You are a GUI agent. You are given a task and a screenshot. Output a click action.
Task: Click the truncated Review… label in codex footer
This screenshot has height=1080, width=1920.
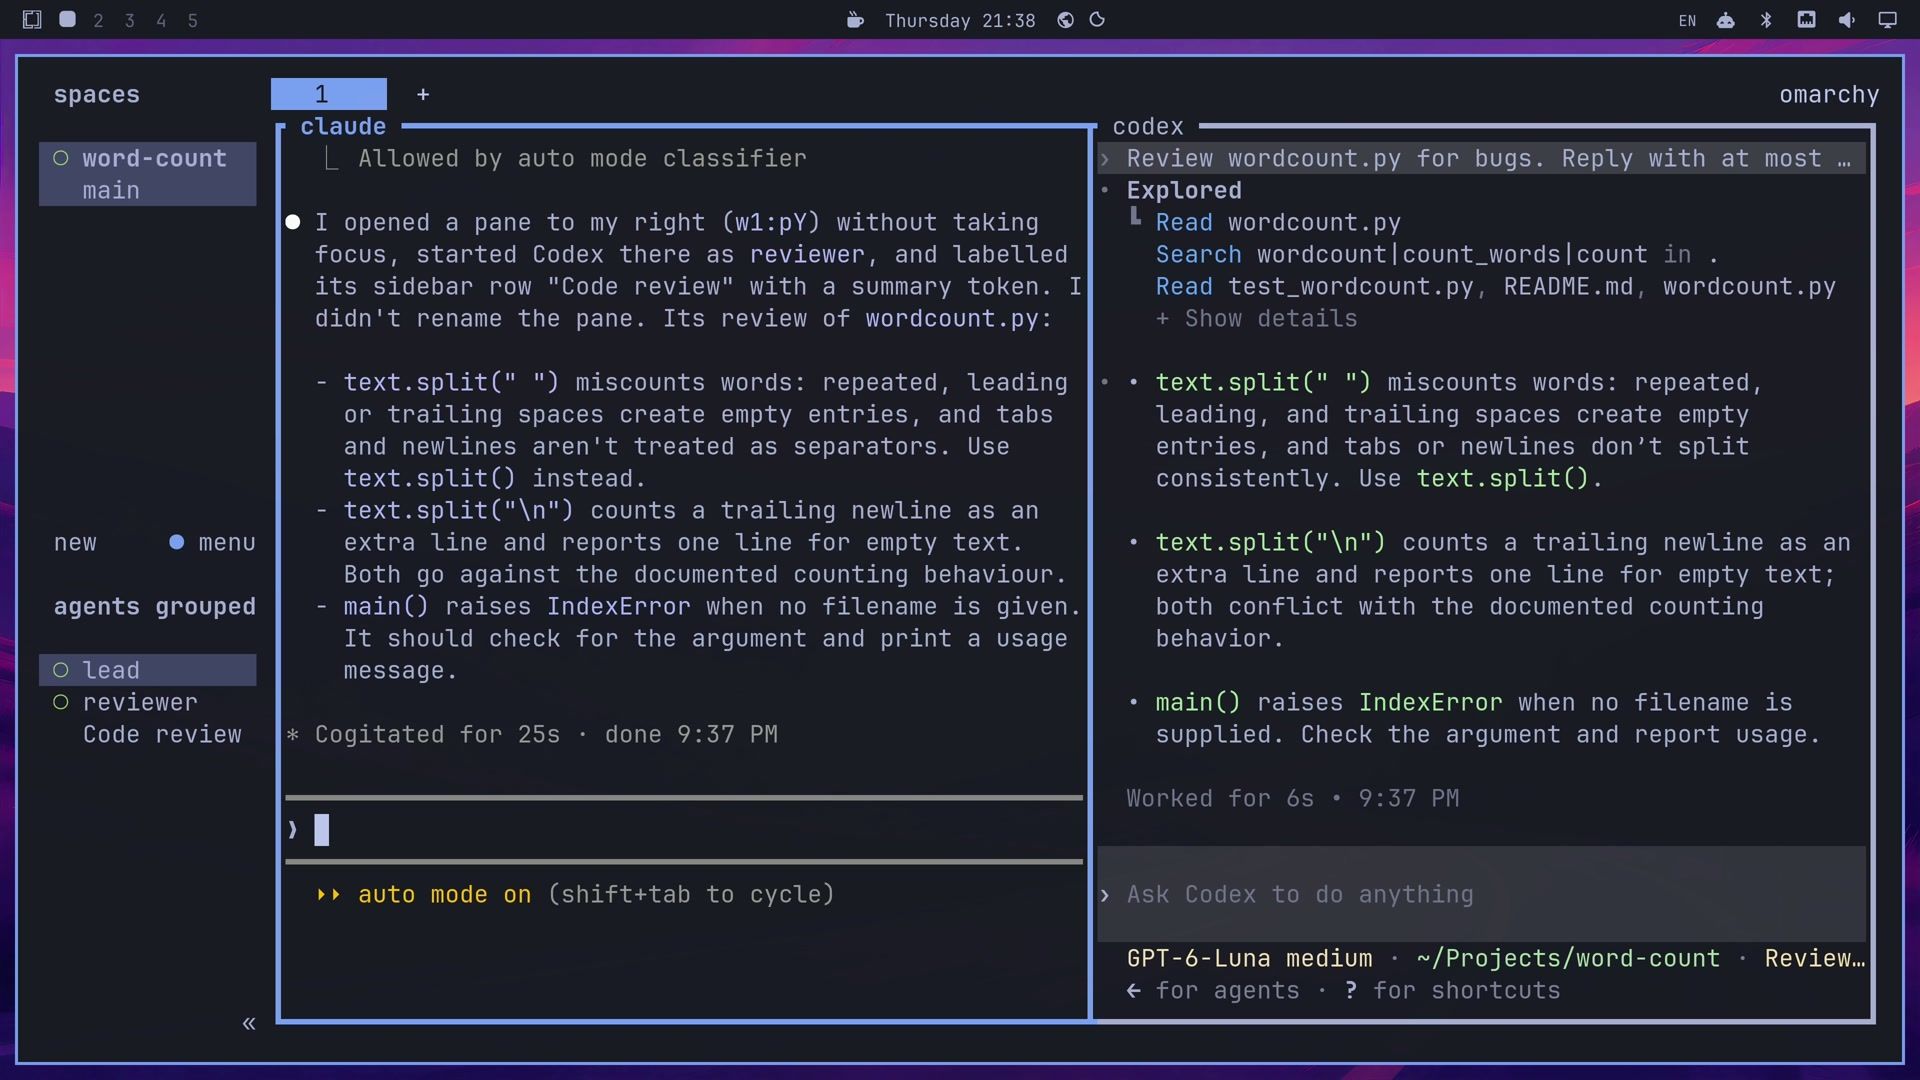point(1815,958)
